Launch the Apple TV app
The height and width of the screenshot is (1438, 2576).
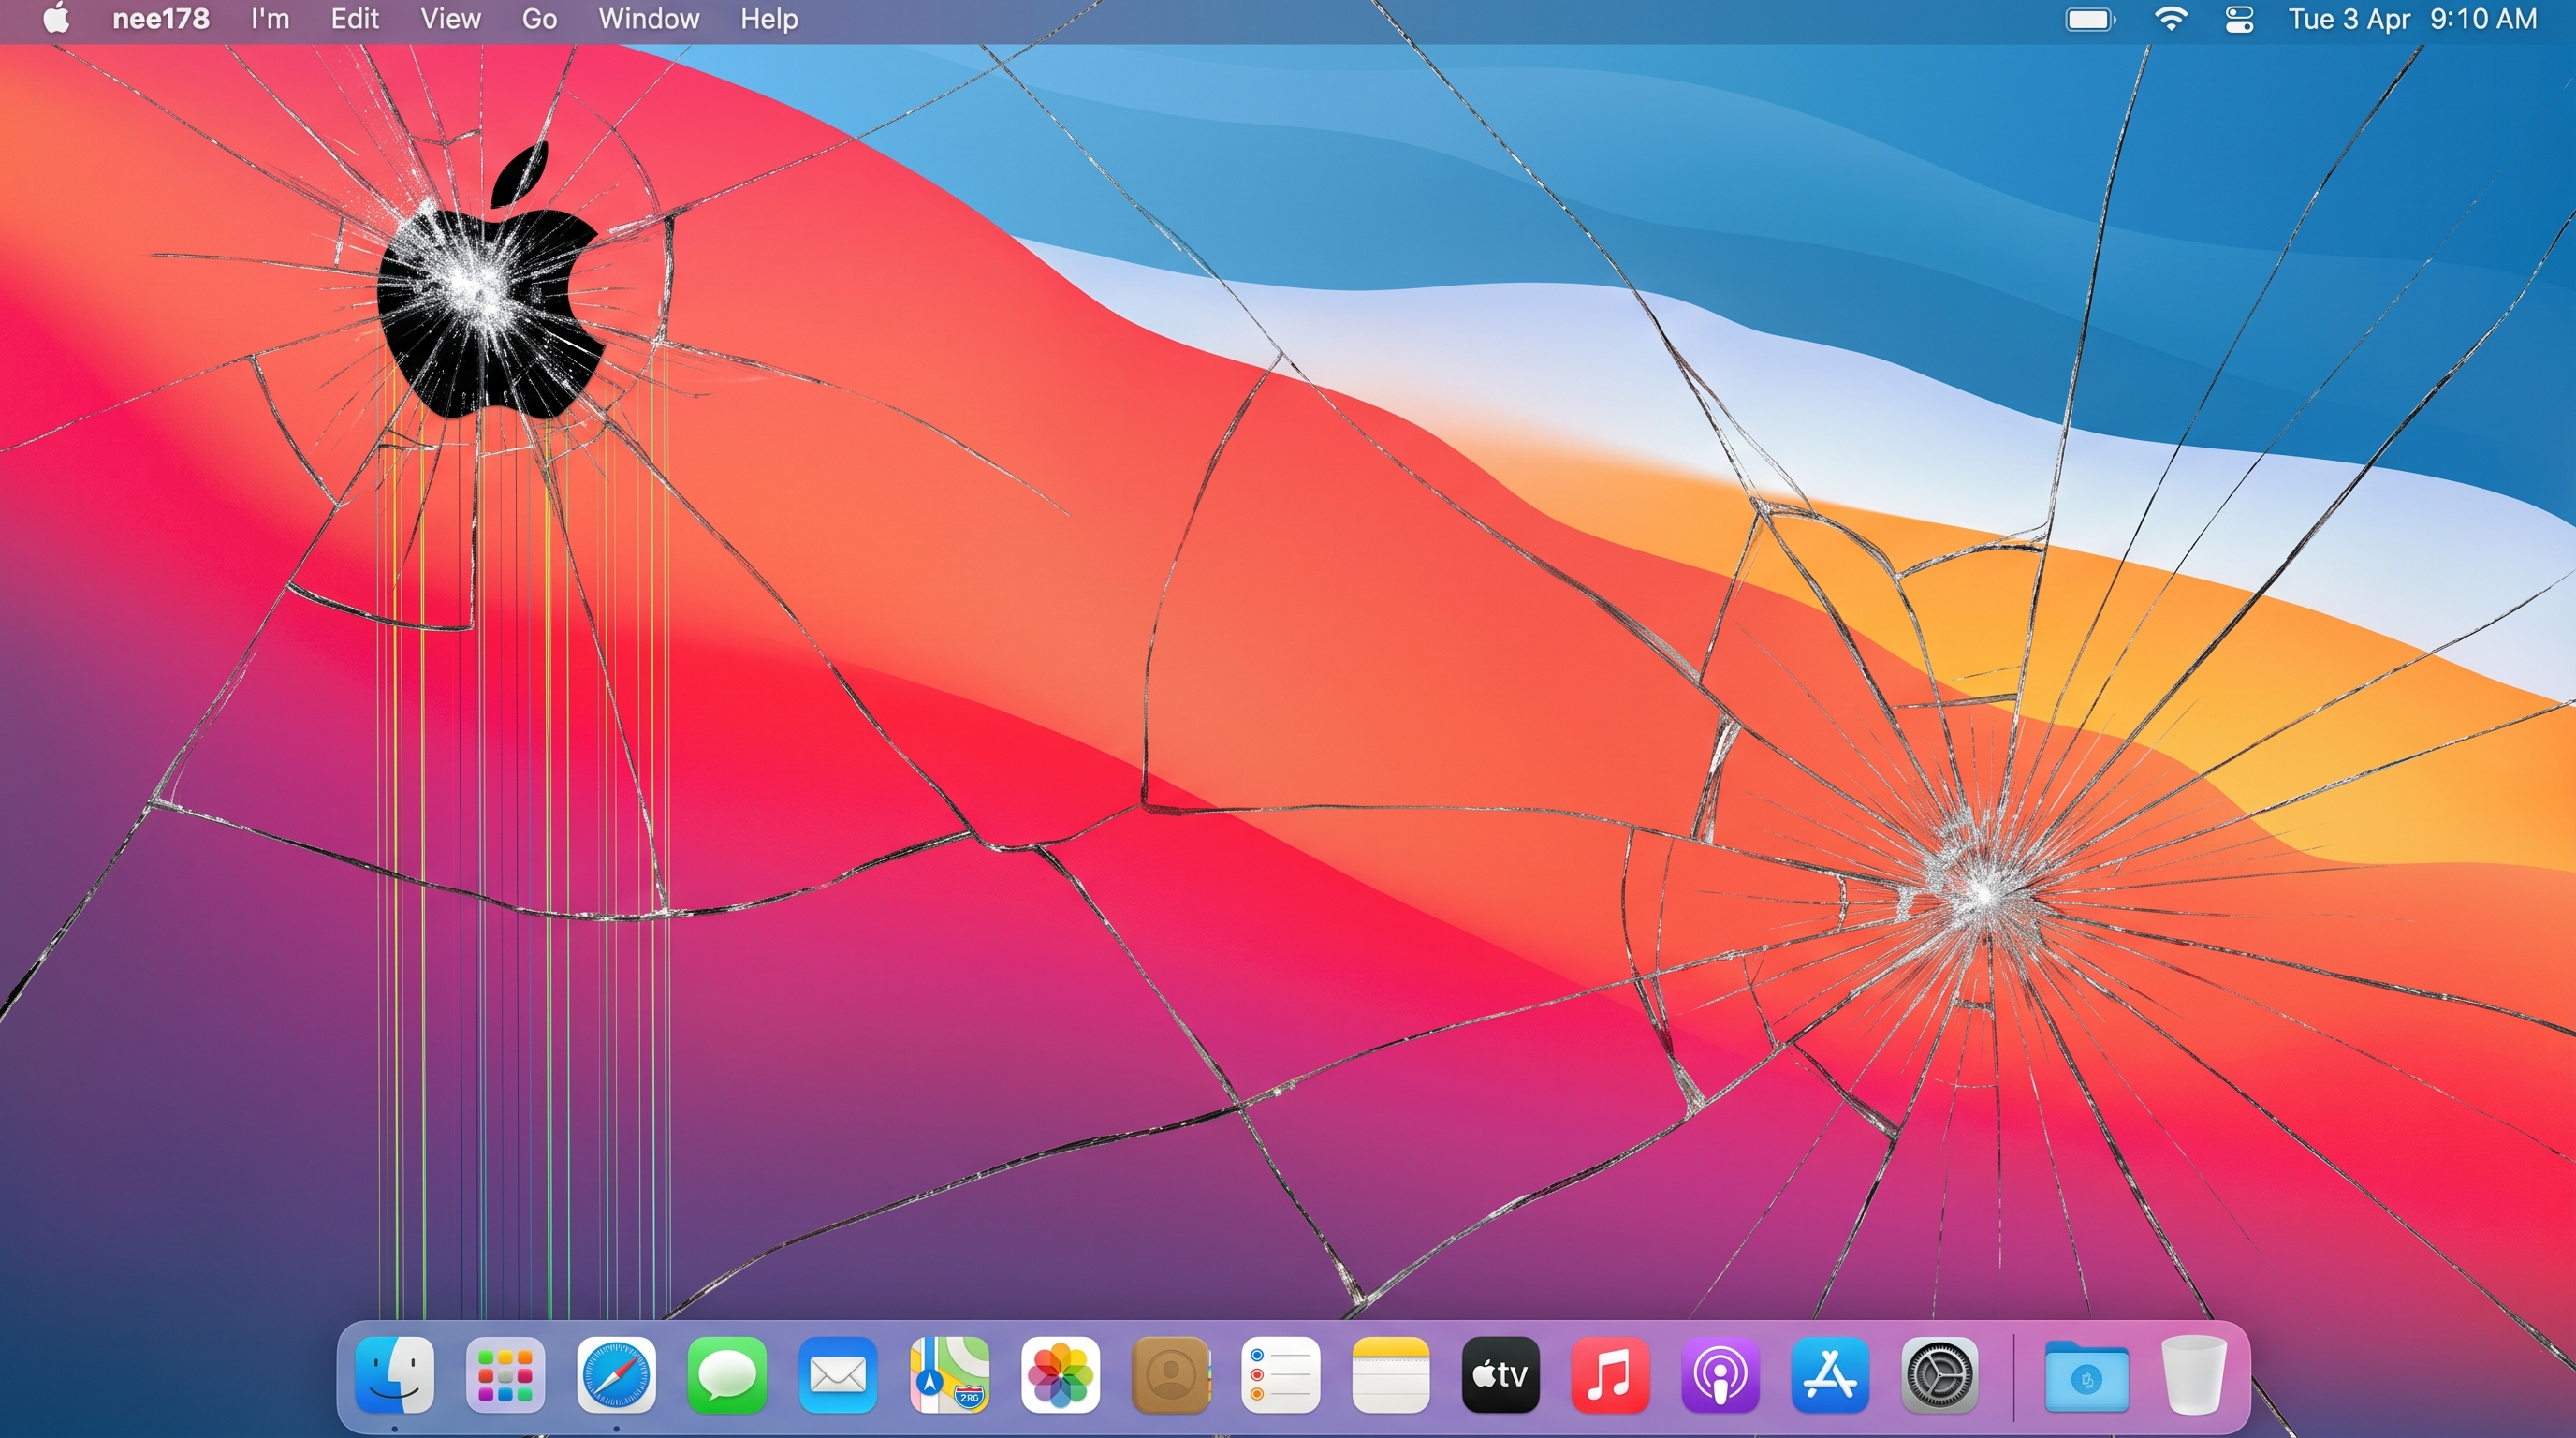(x=1500, y=1375)
